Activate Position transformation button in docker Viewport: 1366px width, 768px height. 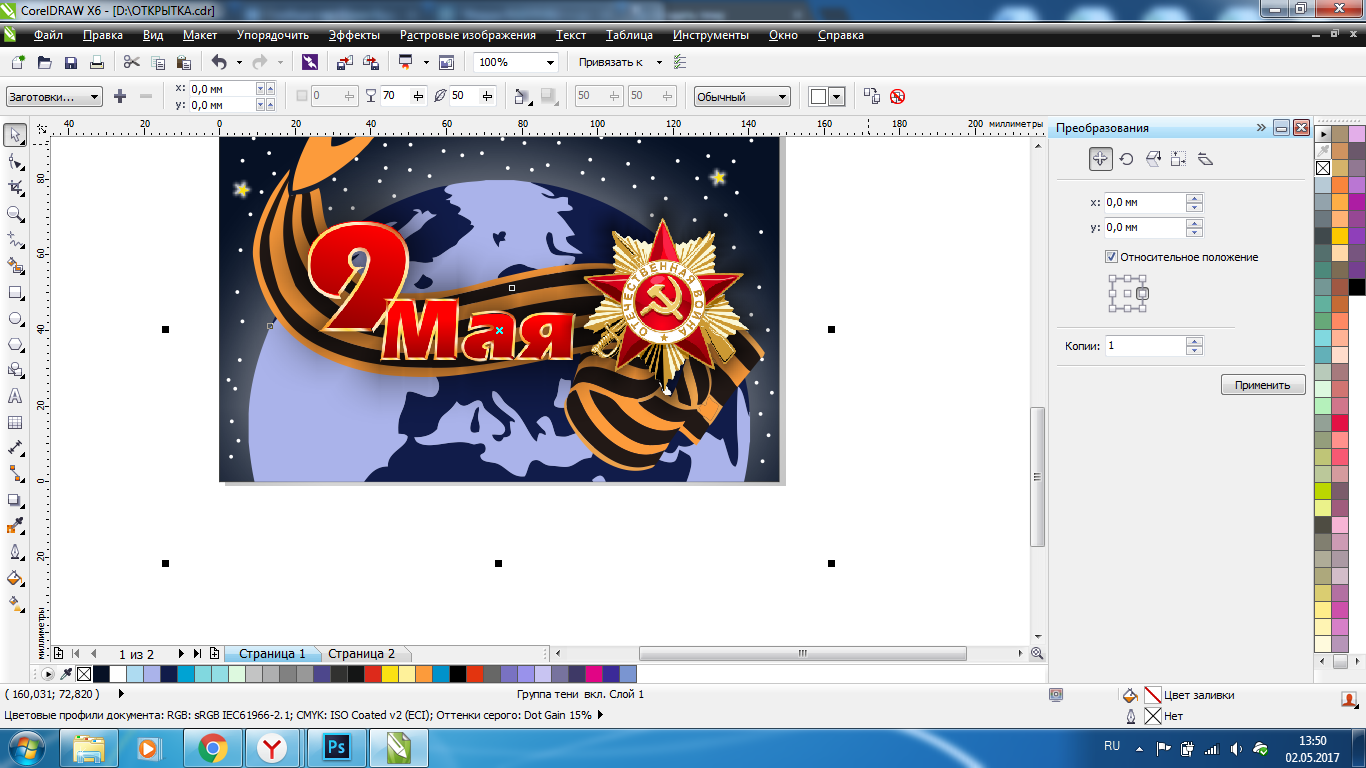pyautogui.click(x=1100, y=159)
